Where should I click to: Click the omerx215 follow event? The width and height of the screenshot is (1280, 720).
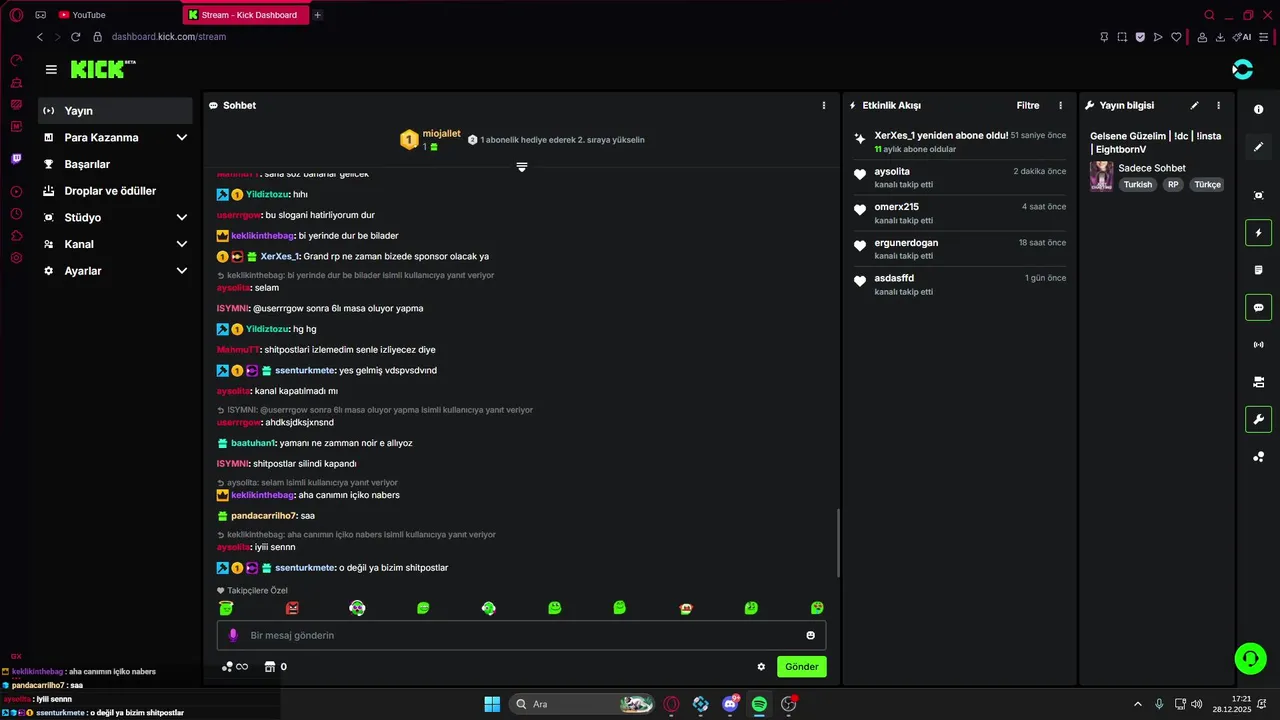tap(957, 213)
